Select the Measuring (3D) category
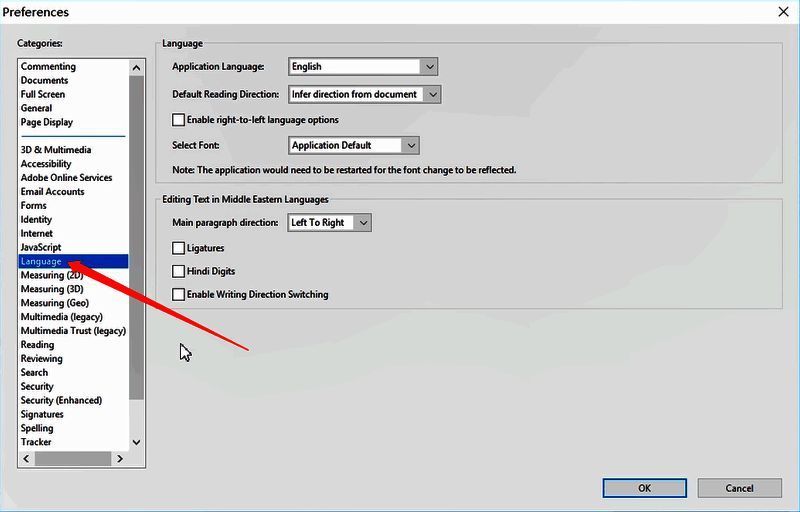800x512 pixels. 52,289
